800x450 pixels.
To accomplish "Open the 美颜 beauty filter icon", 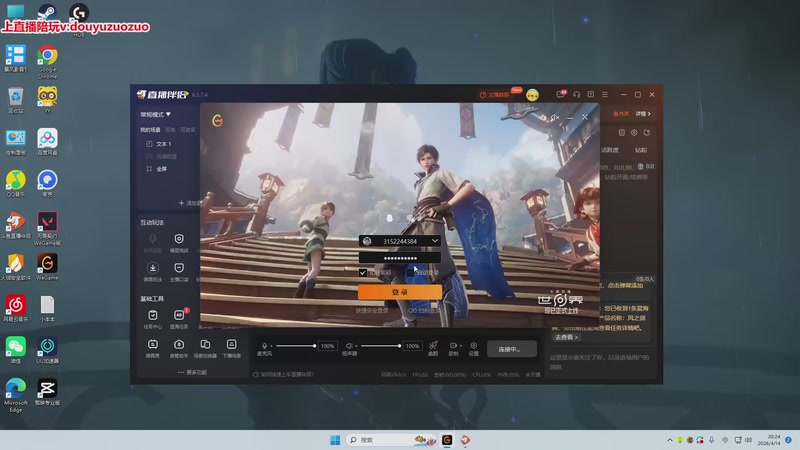I will point(433,346).
